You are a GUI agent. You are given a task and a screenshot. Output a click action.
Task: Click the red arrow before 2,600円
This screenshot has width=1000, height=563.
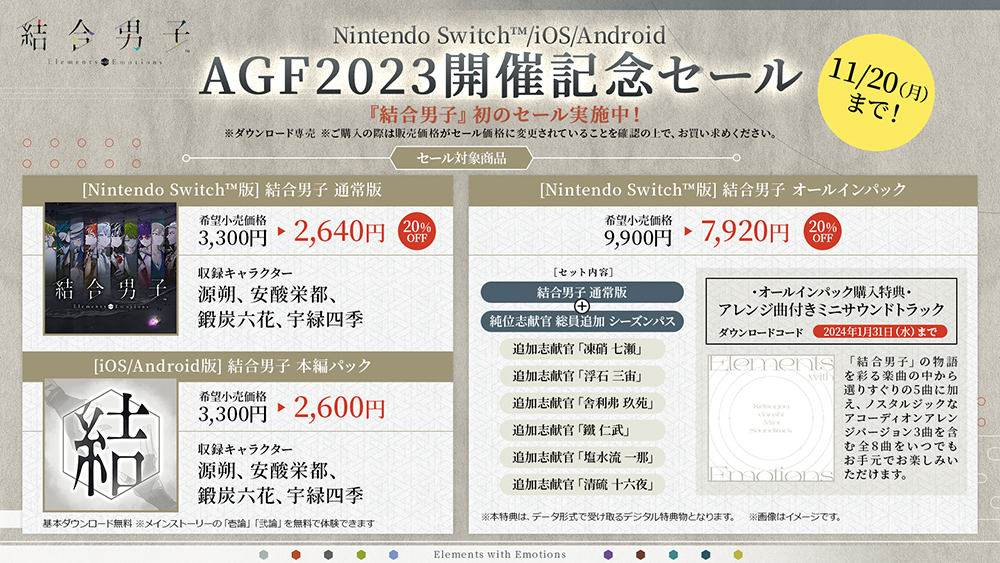pos(282,407)
